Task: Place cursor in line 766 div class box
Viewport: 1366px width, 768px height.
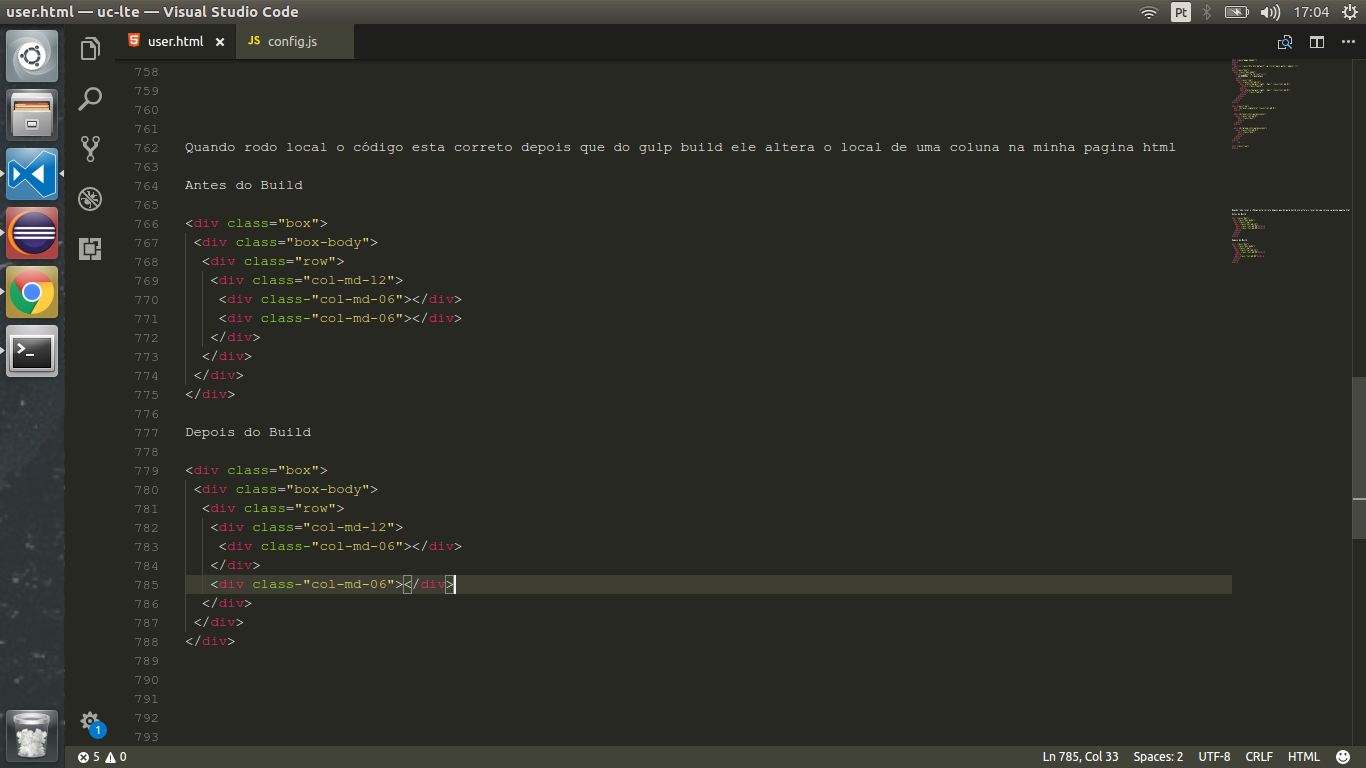Action: [256, 223]
